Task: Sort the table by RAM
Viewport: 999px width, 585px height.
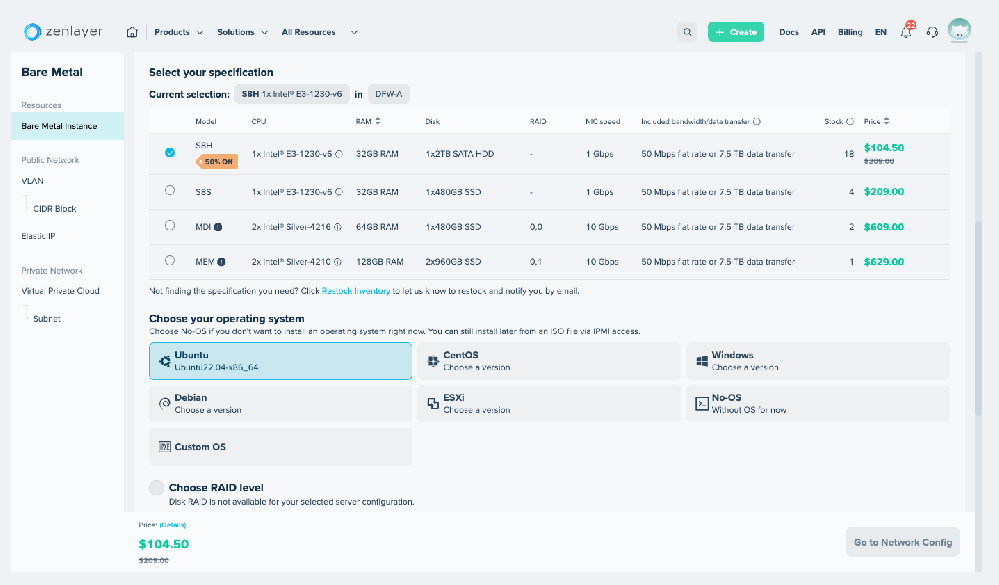Action: click(x=378, y=121)
